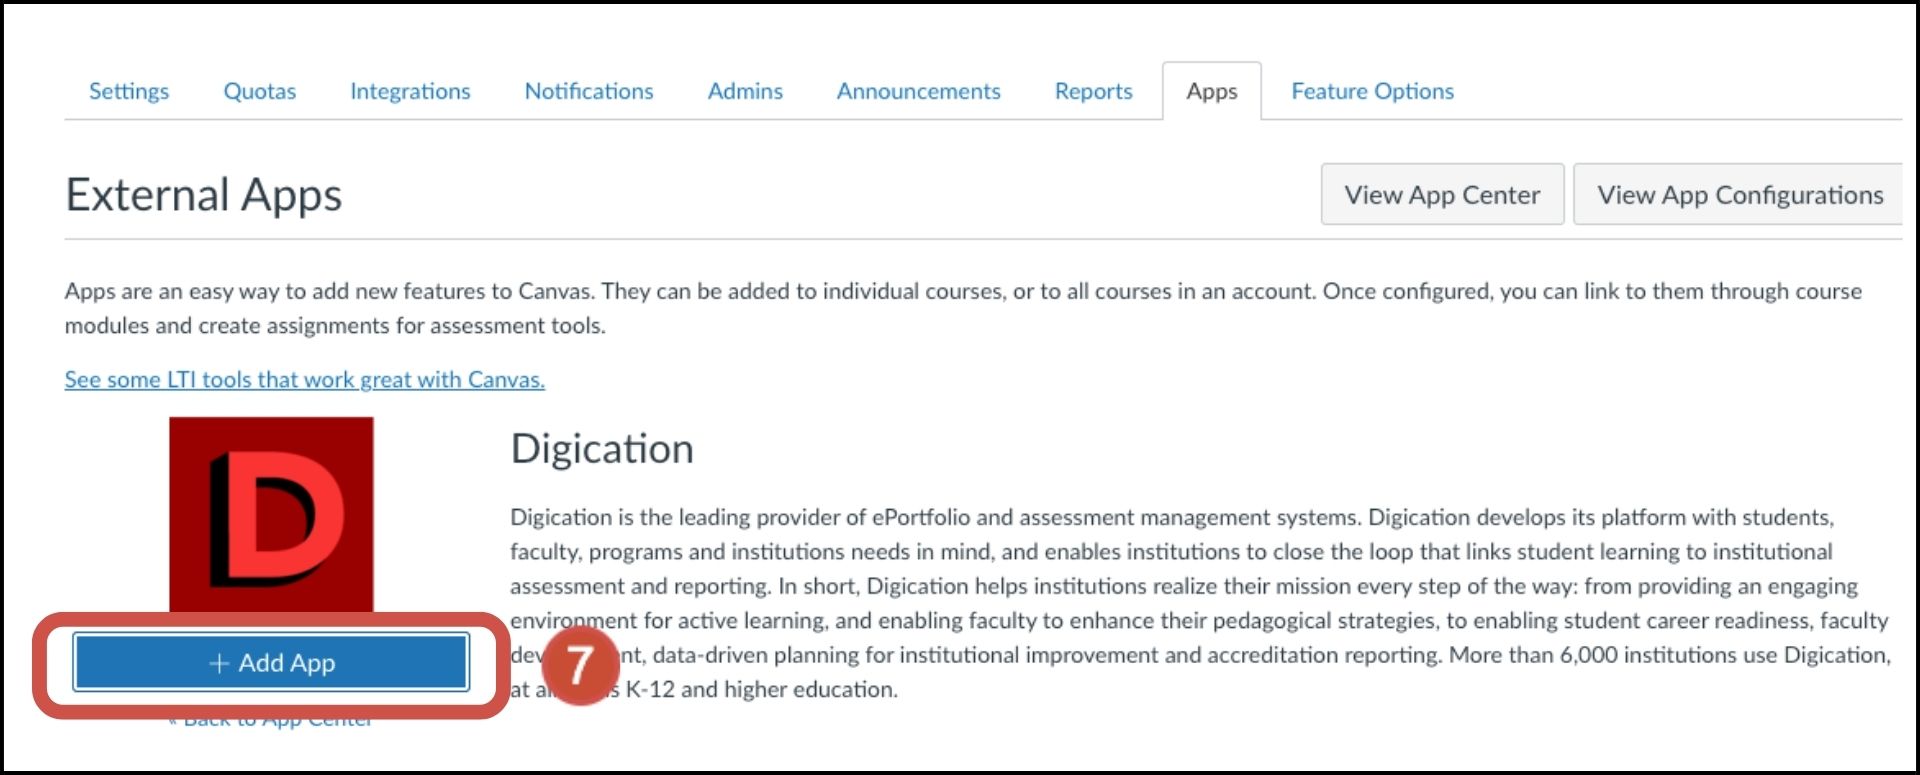Open the Feature Options tab
The width and height of the screenshot is (1920, 775).
[x=1373, y=91]
